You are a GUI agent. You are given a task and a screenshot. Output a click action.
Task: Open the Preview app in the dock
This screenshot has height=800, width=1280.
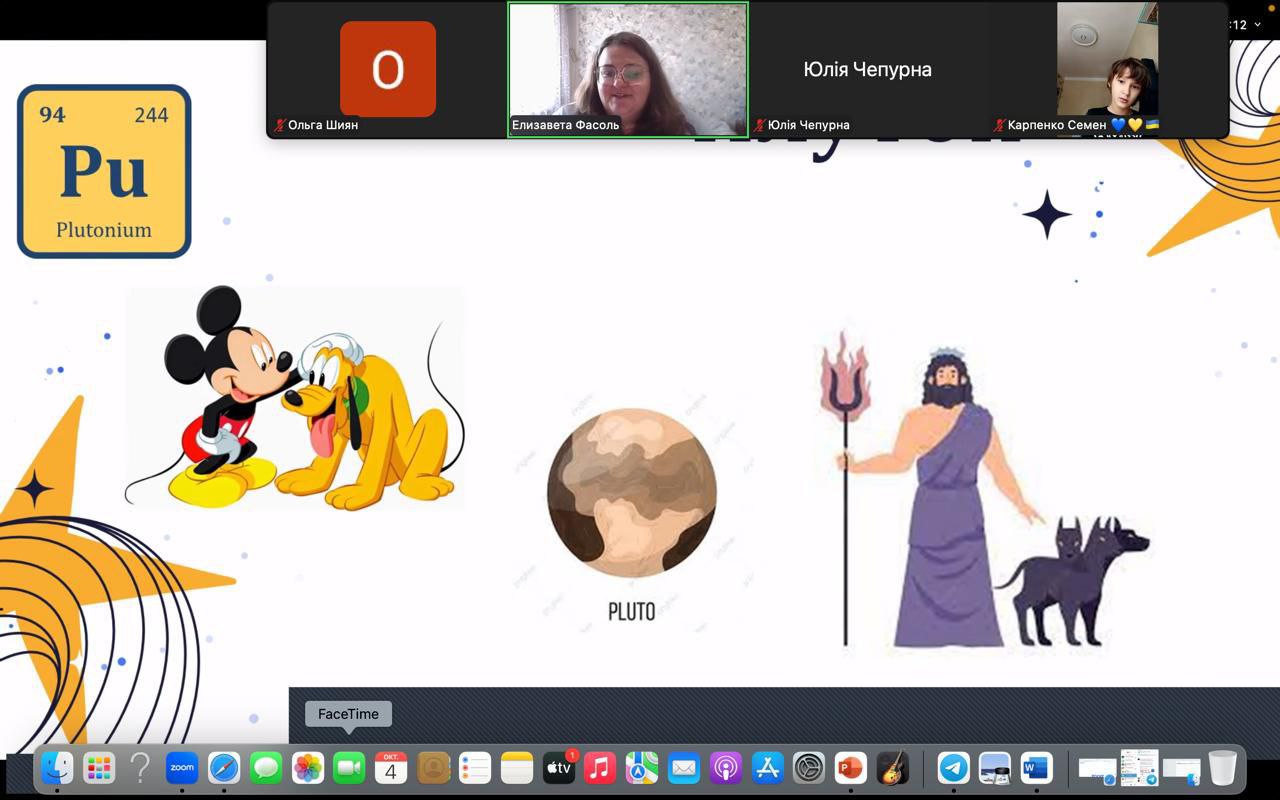(995, 768)
